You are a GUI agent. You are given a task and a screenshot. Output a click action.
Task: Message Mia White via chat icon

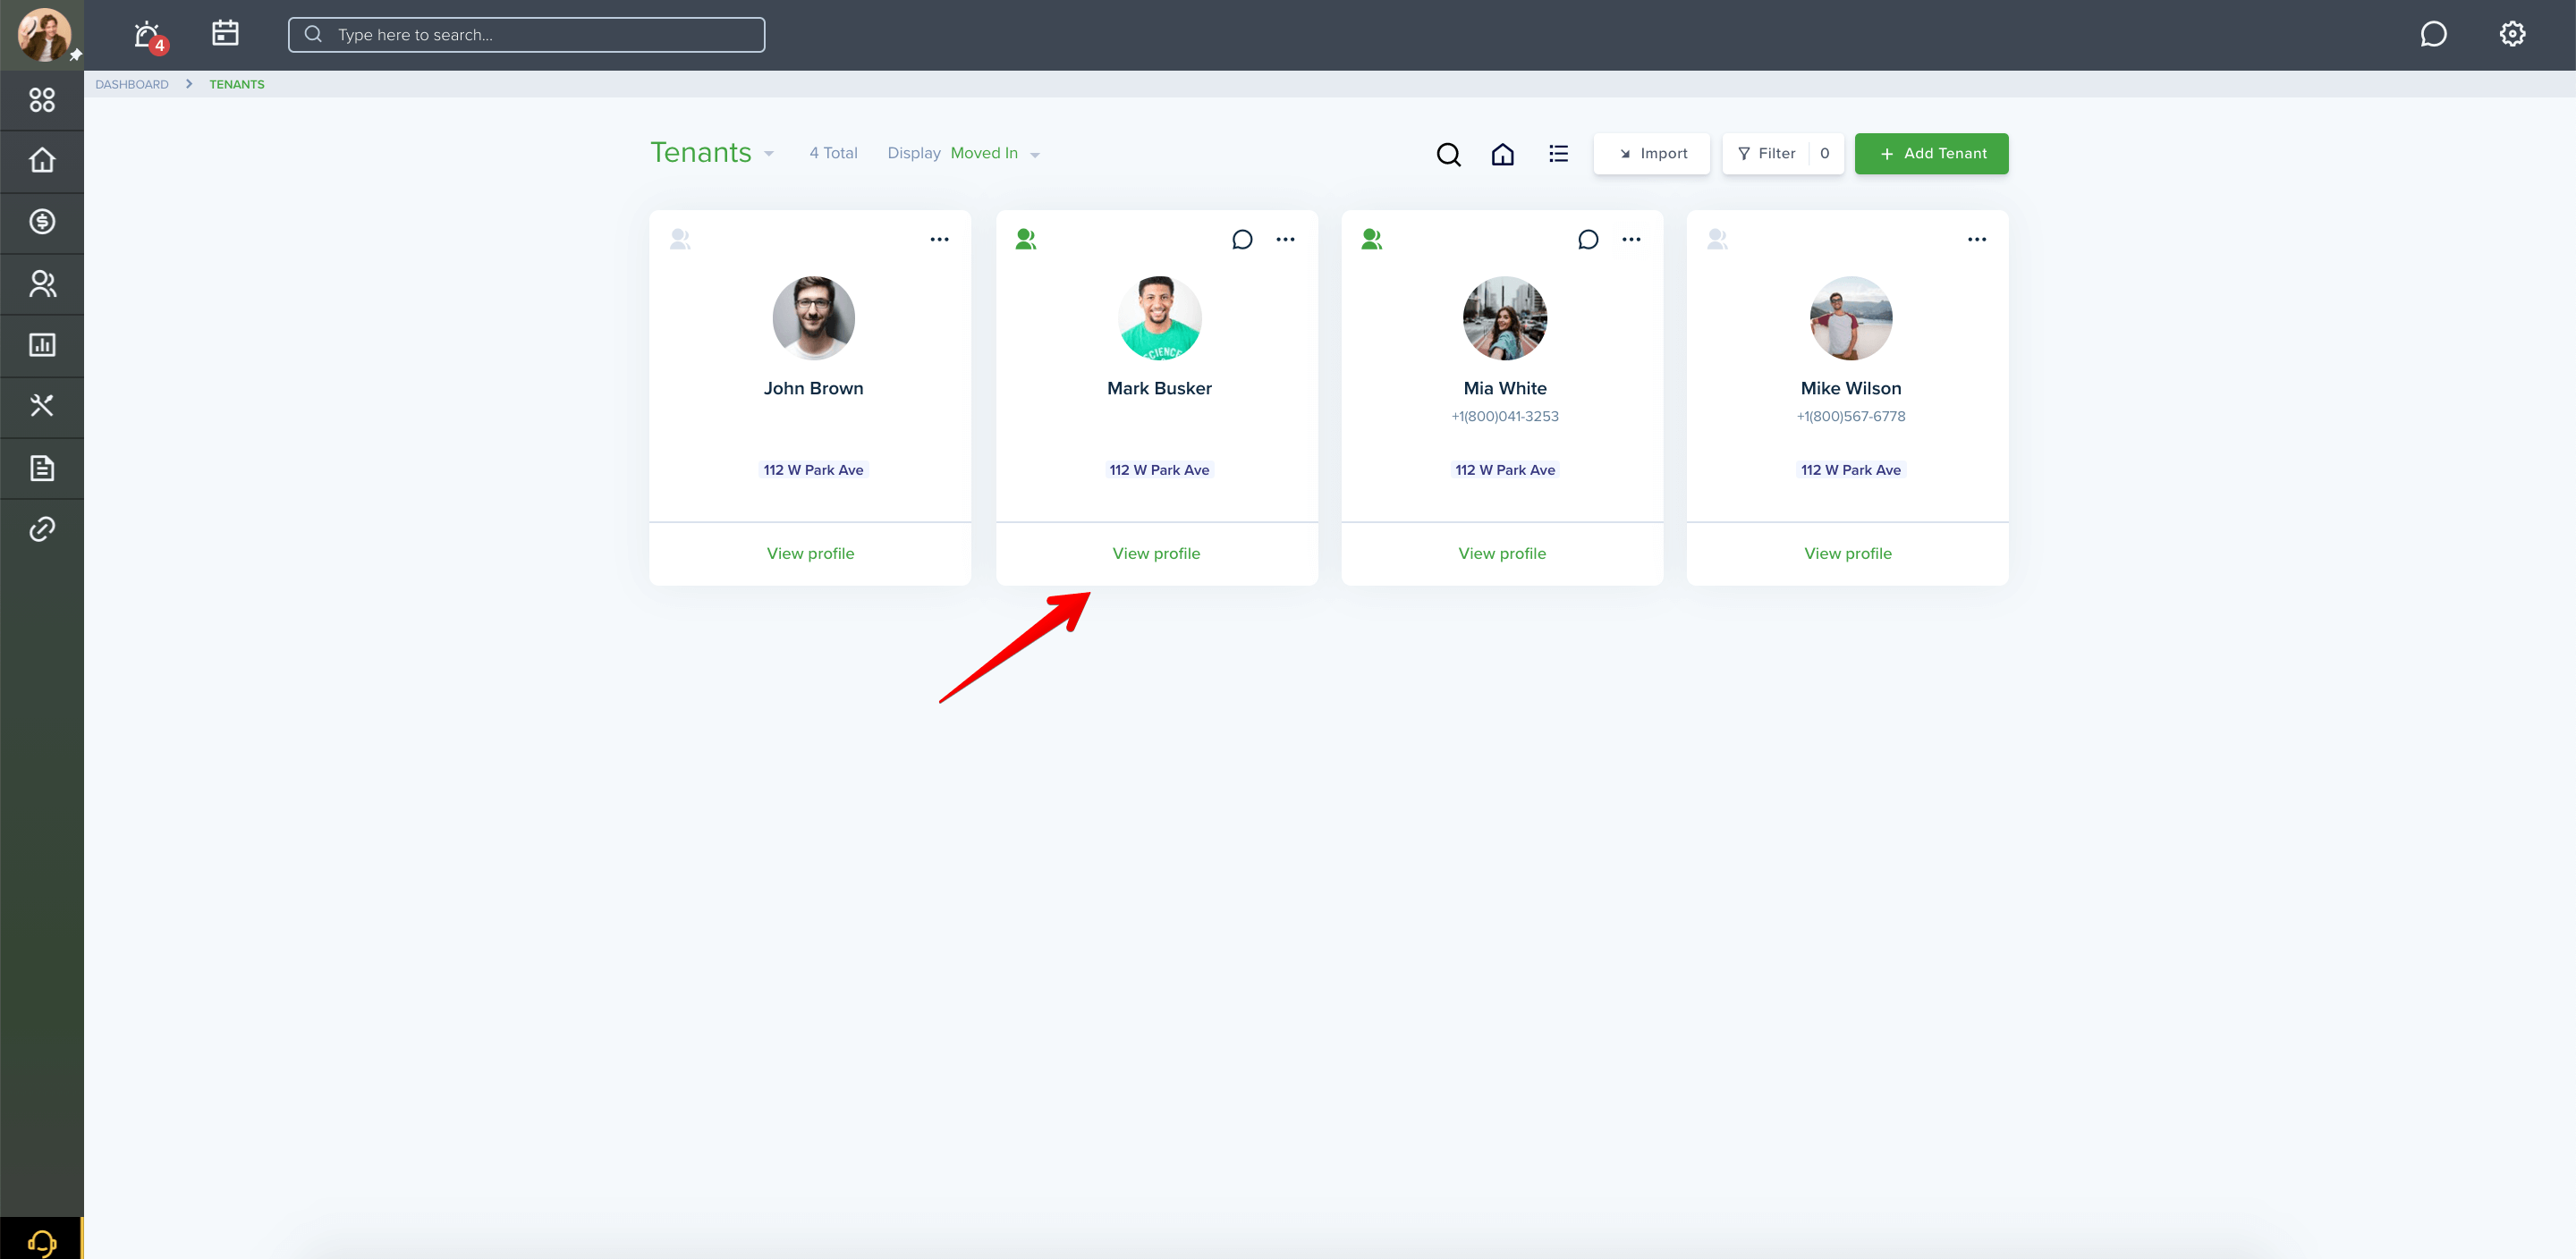1588,239
